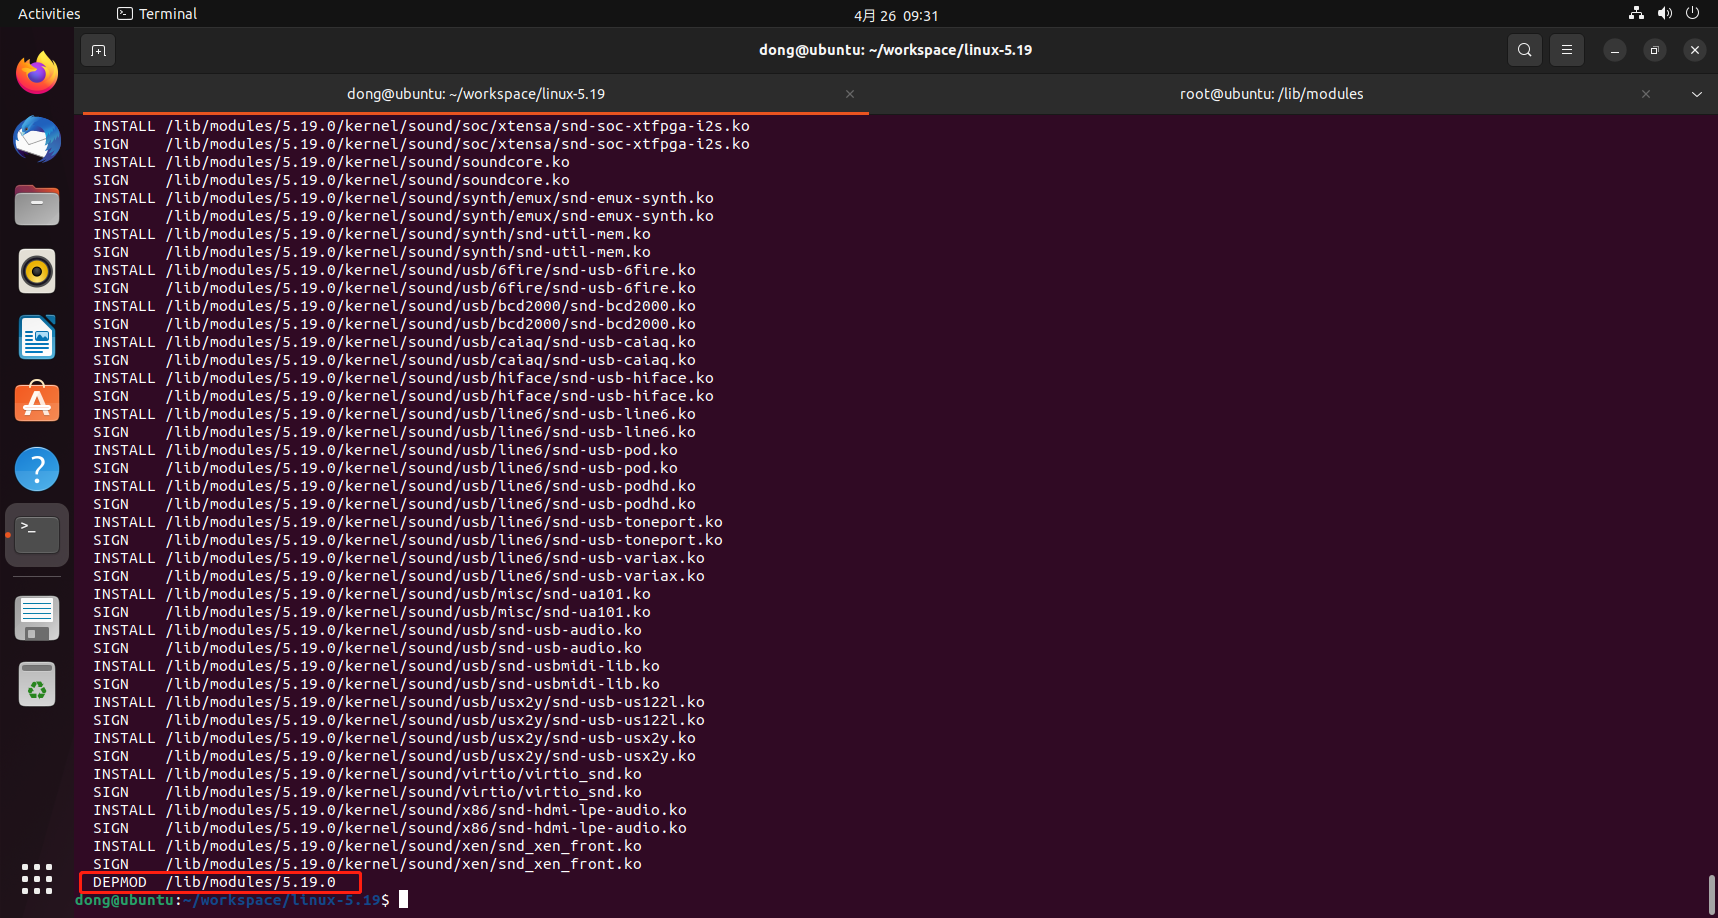The height and width of the screenshot is (918, 1718).
Task: Click SIGN line for snd-ua101.ko
Action: click(372, 612)
